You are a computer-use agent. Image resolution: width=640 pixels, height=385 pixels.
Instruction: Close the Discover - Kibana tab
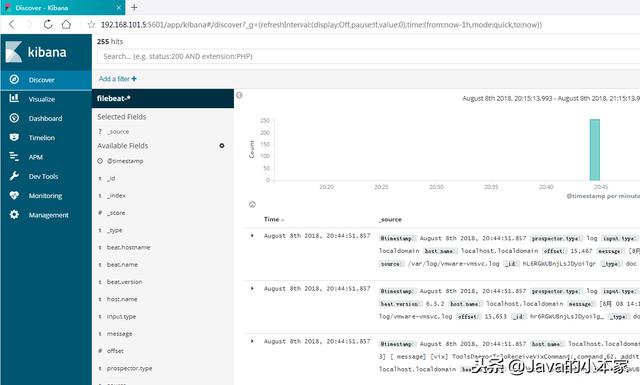119,8
